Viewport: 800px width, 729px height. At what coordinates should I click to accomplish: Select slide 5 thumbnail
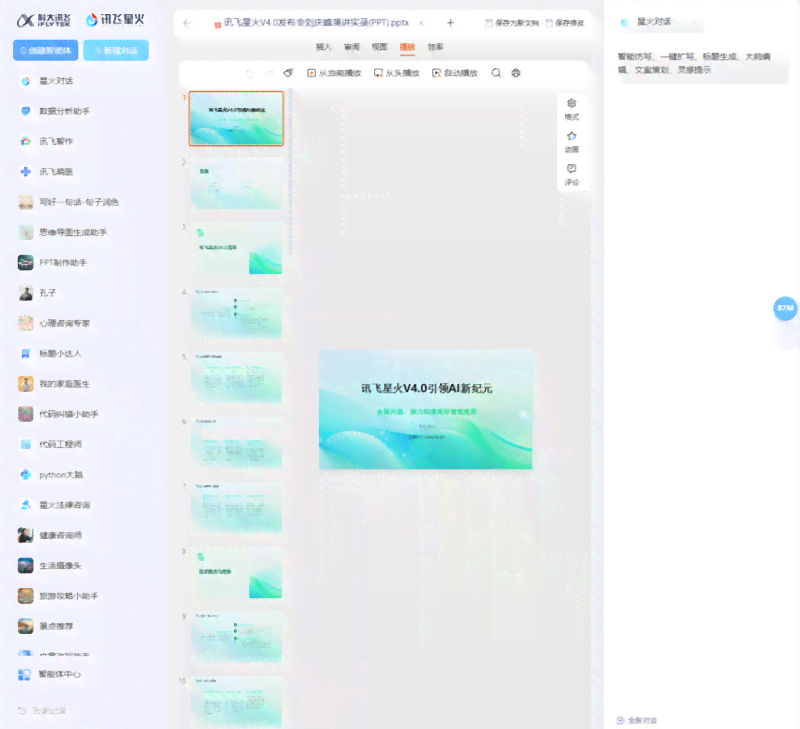(x=236, y=378)
